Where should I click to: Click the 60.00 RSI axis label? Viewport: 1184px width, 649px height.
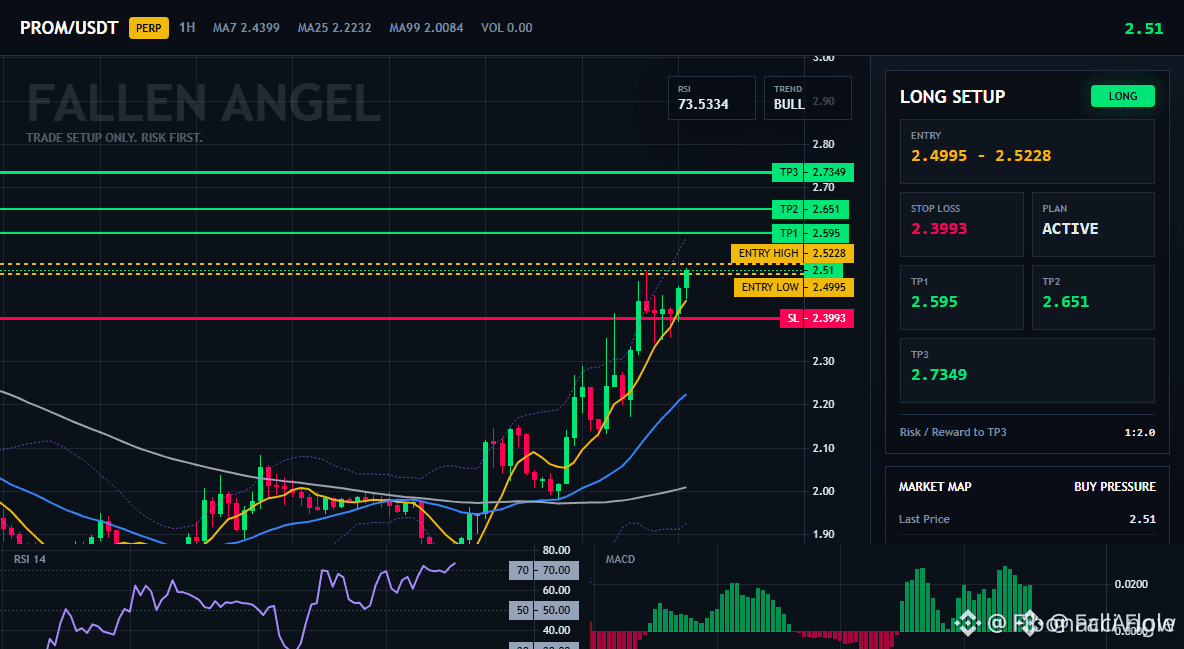557,590
